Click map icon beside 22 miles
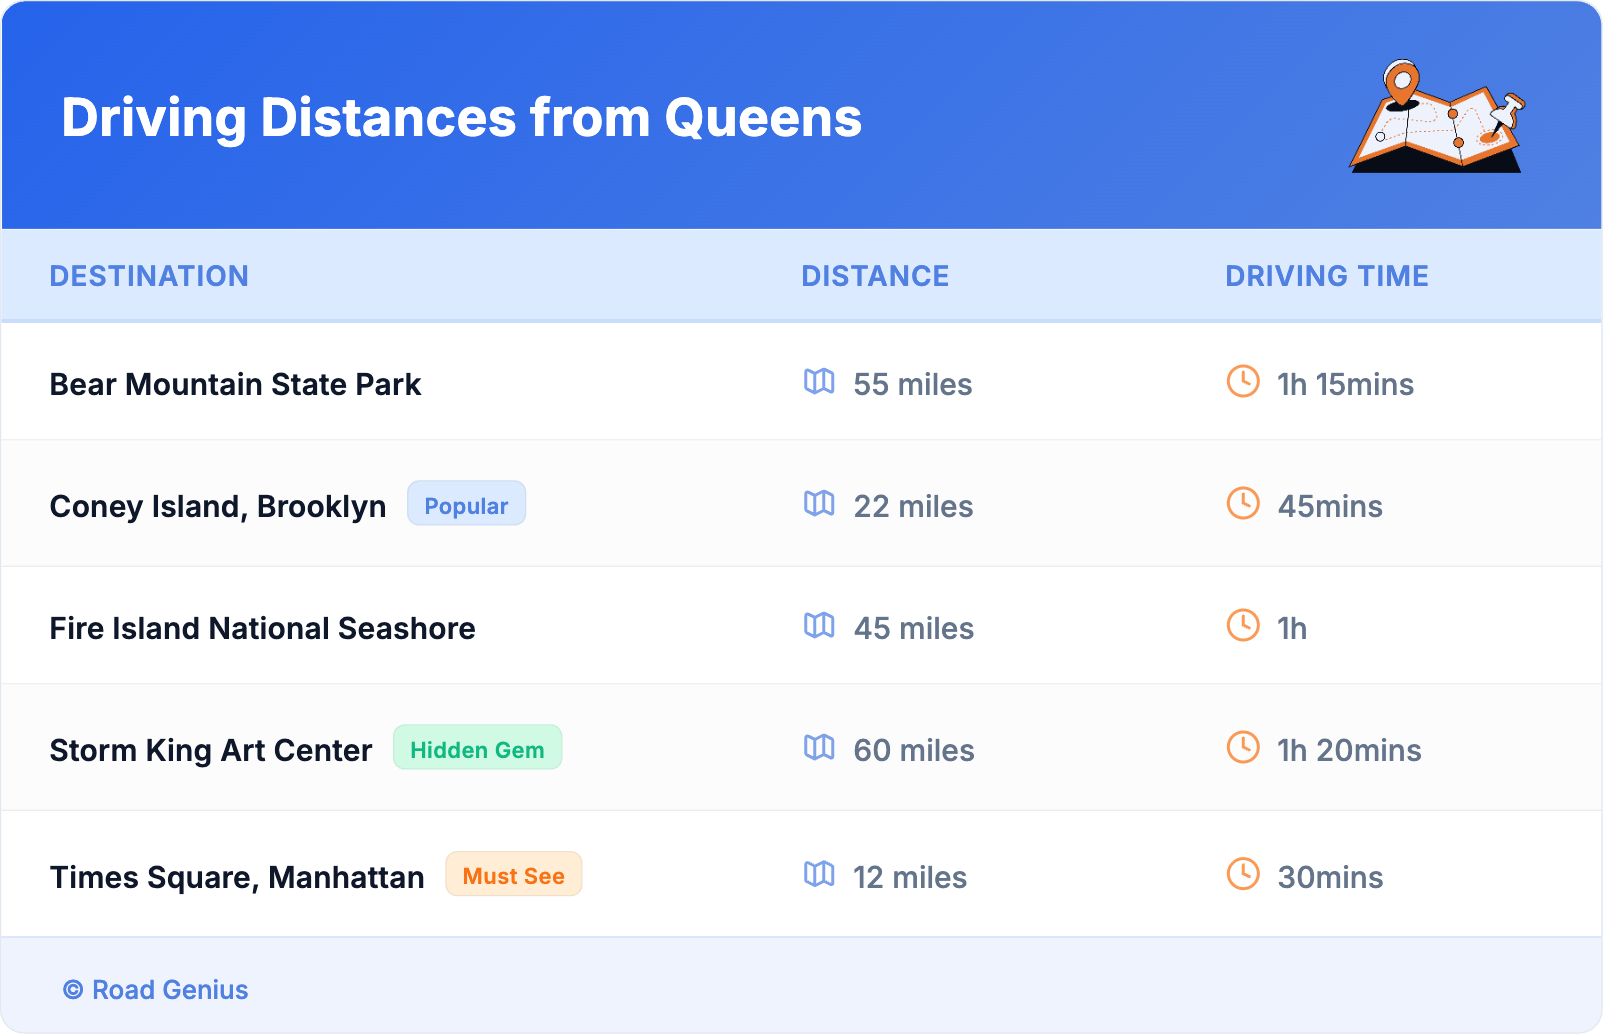 (819, 504)
